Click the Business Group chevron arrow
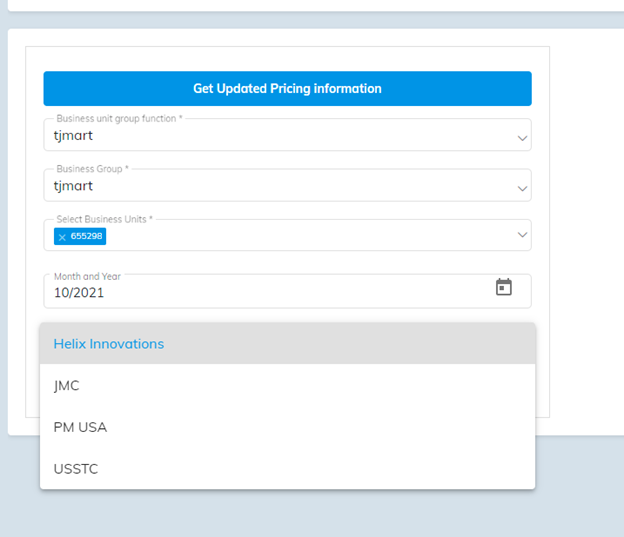The width and height of the screenshot is (624, 537). tap(522, 188)
